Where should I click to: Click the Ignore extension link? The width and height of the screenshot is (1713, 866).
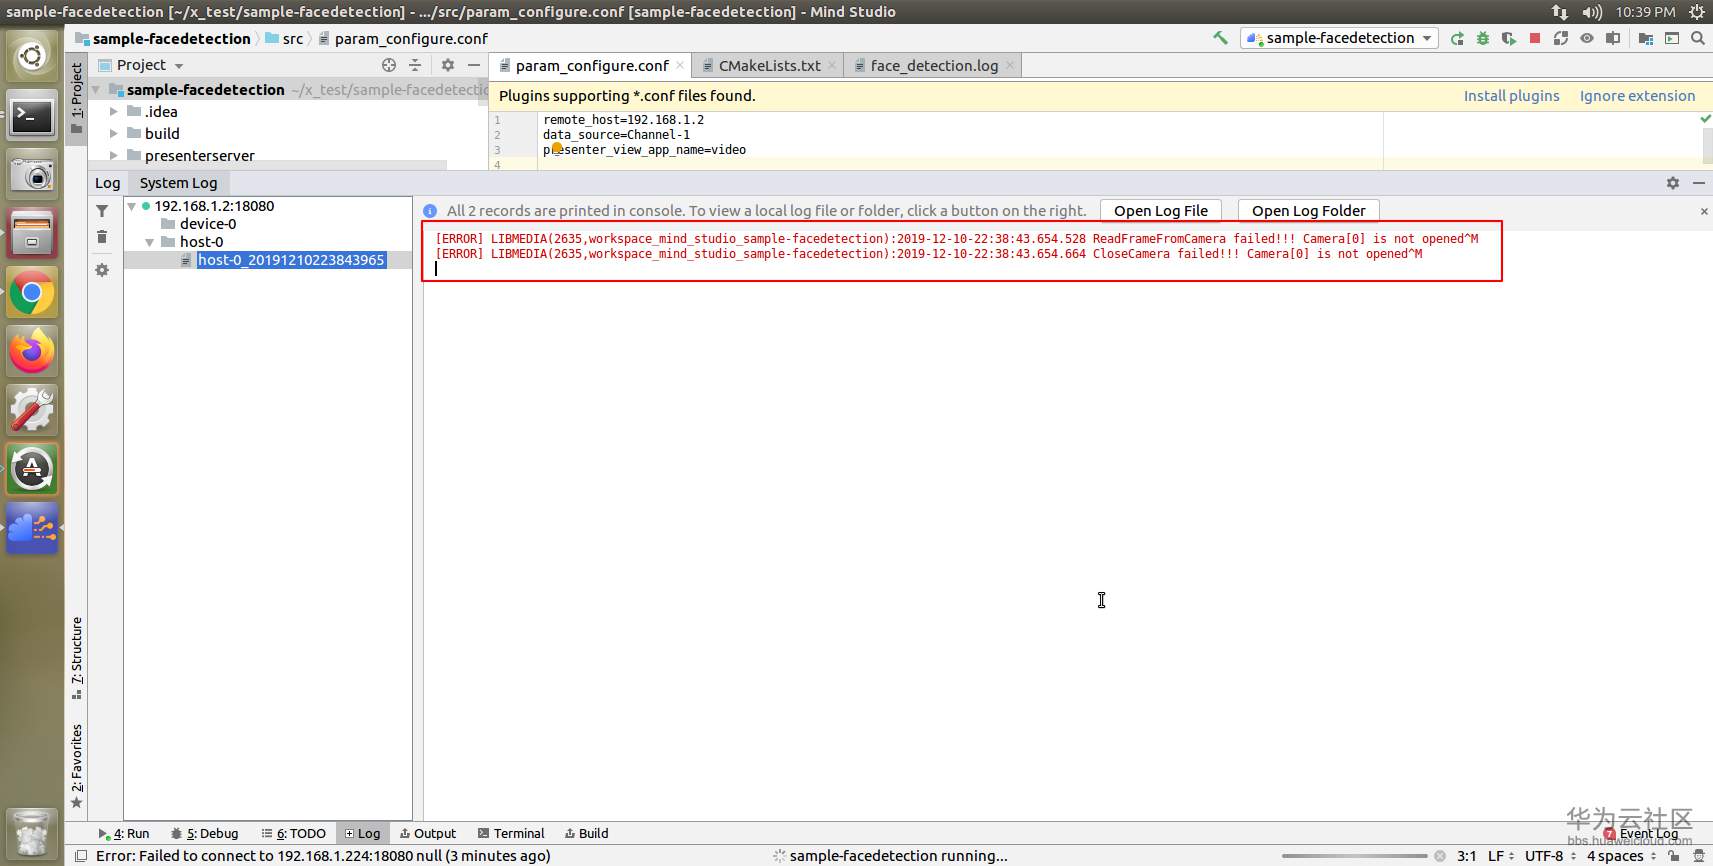click(1637, 96)
